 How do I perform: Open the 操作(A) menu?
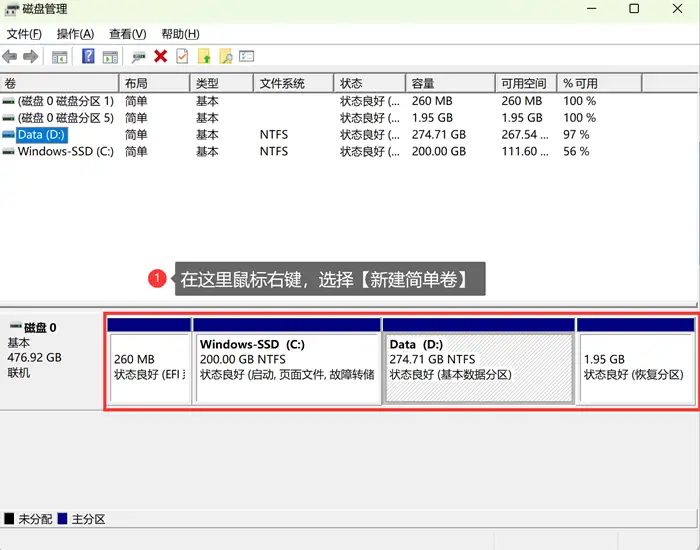(x=75, y=34)
